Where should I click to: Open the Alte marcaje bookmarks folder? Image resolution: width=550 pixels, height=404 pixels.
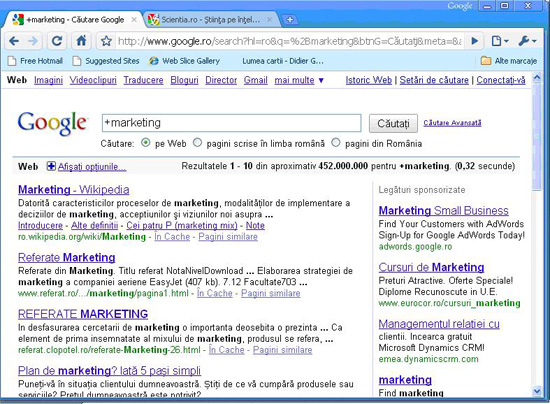[x=509, y=61]
